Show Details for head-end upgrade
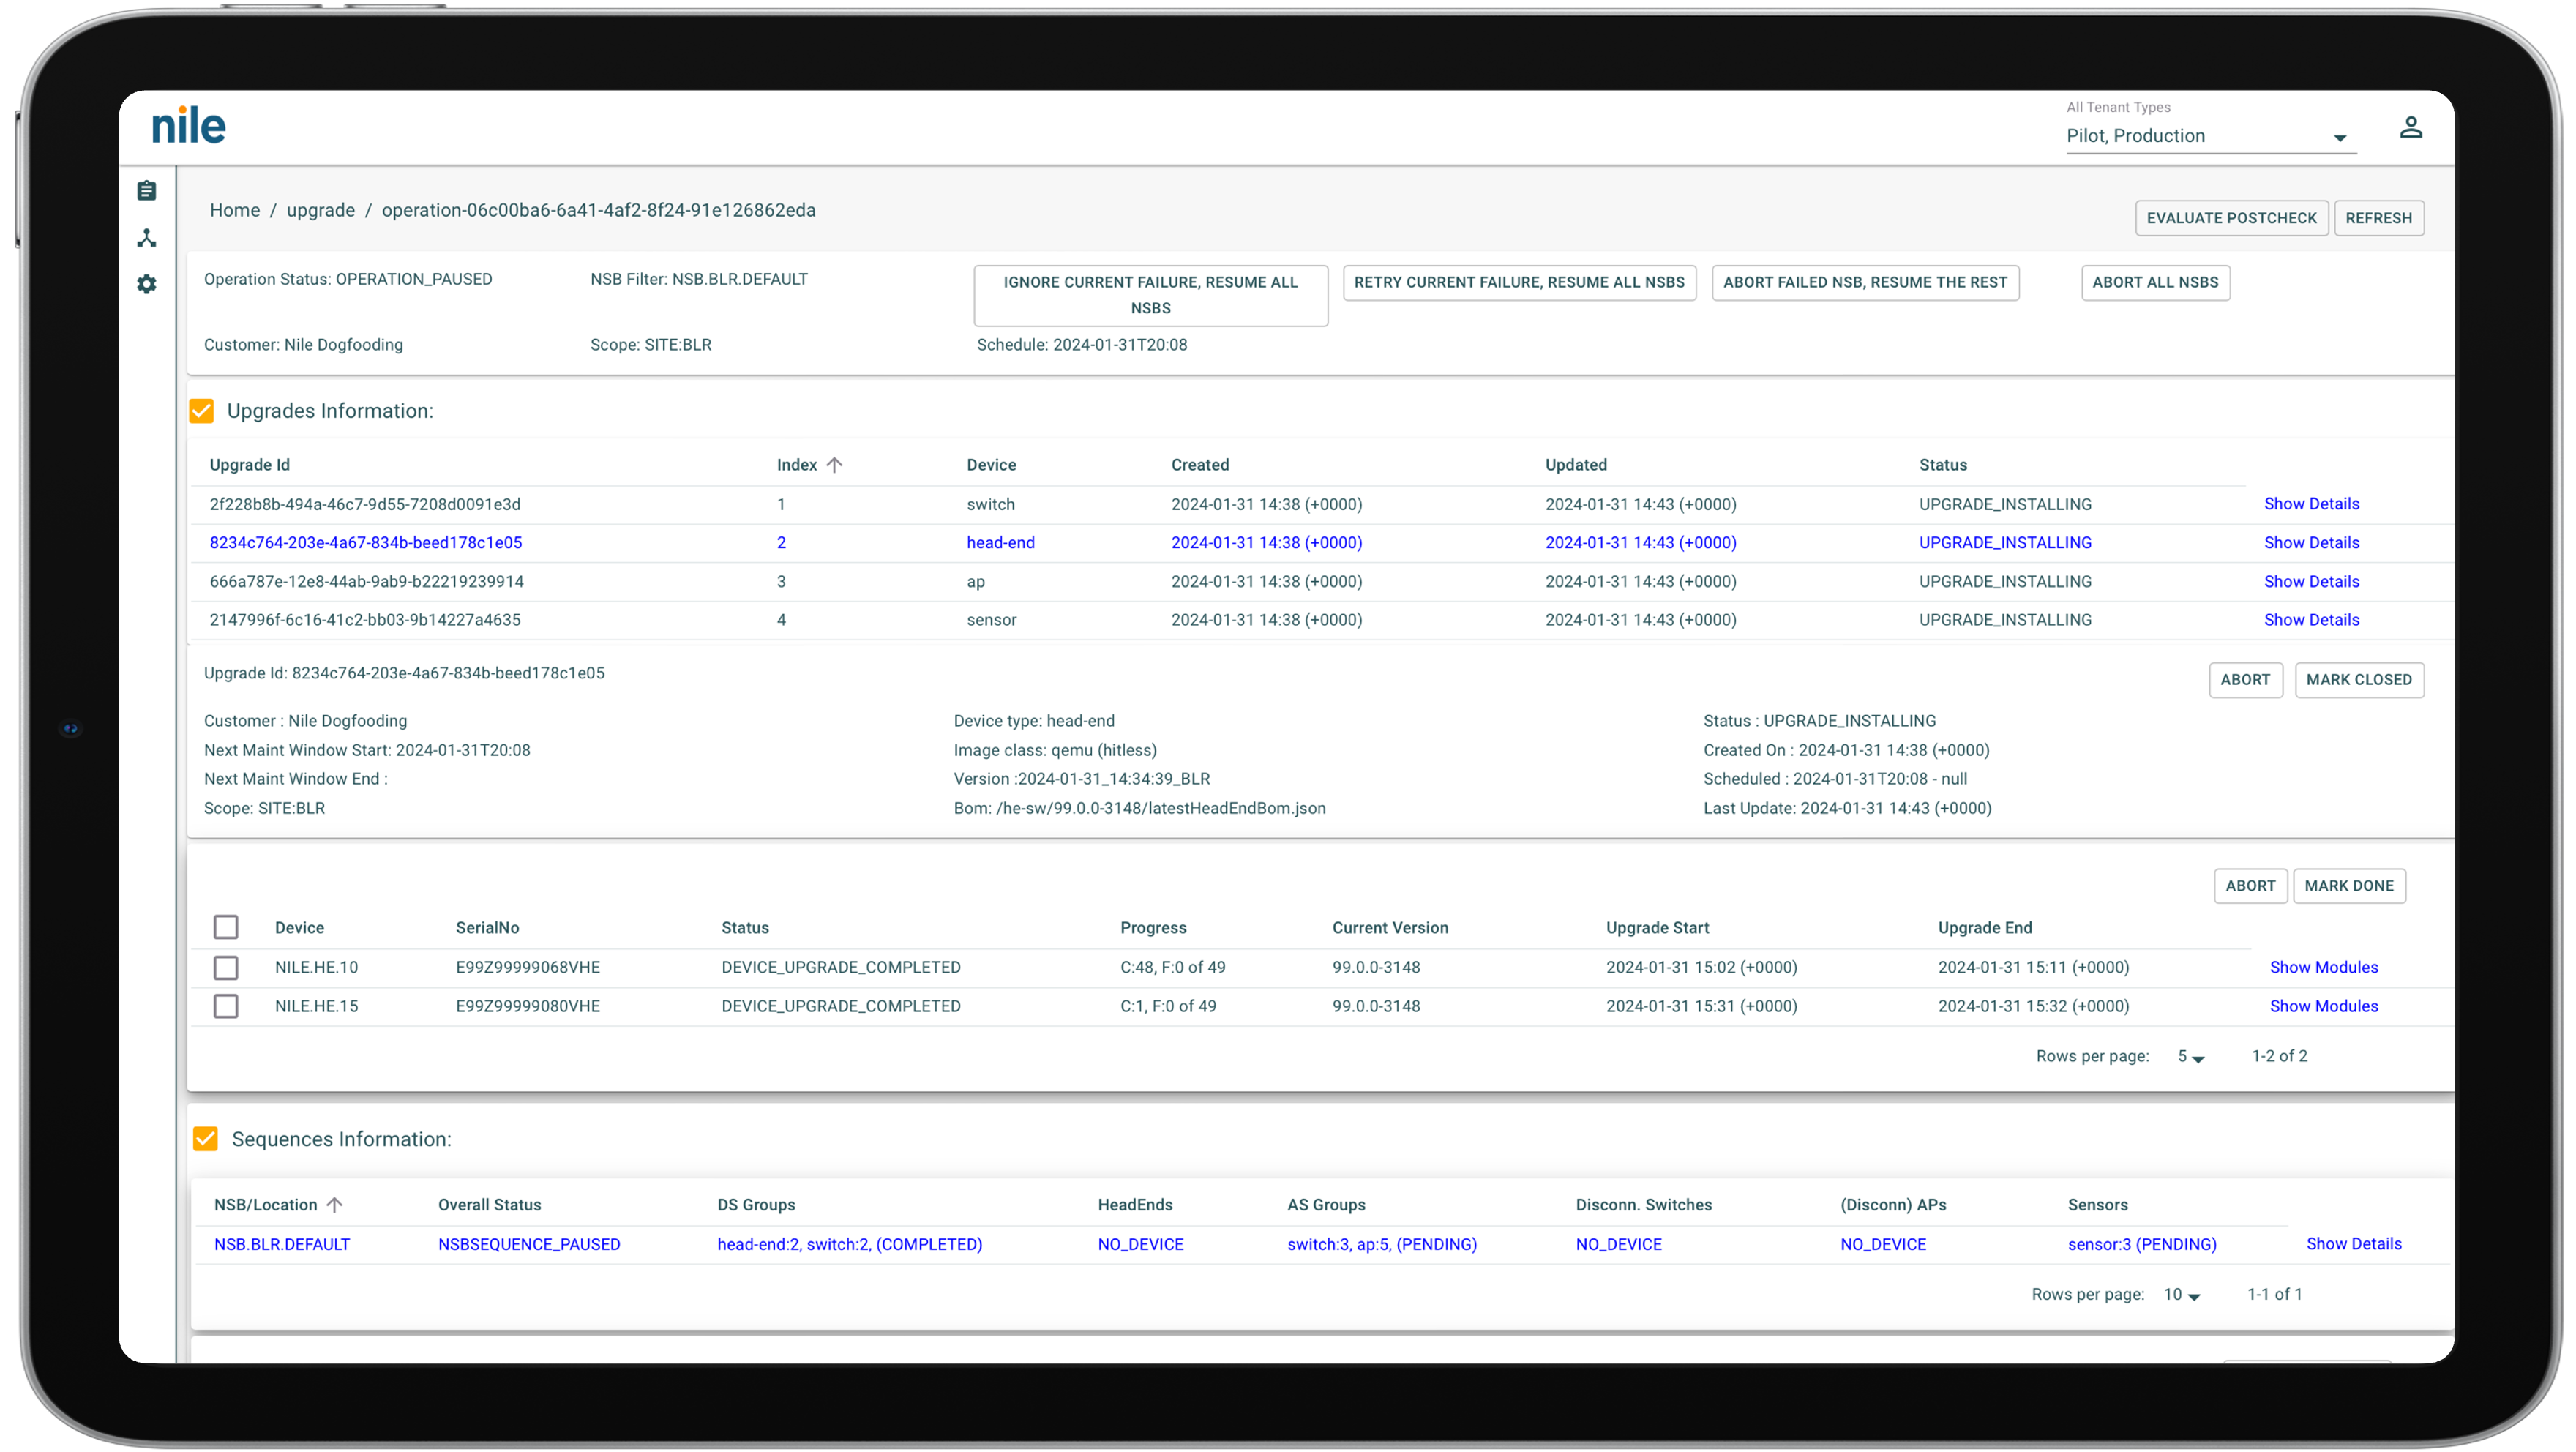 pyautogui.click(x=2311, y=543)
